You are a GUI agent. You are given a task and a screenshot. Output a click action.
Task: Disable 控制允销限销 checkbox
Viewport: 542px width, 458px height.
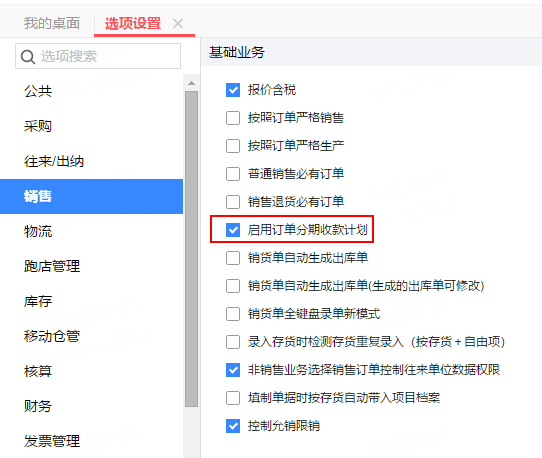(x=233, y=426)
